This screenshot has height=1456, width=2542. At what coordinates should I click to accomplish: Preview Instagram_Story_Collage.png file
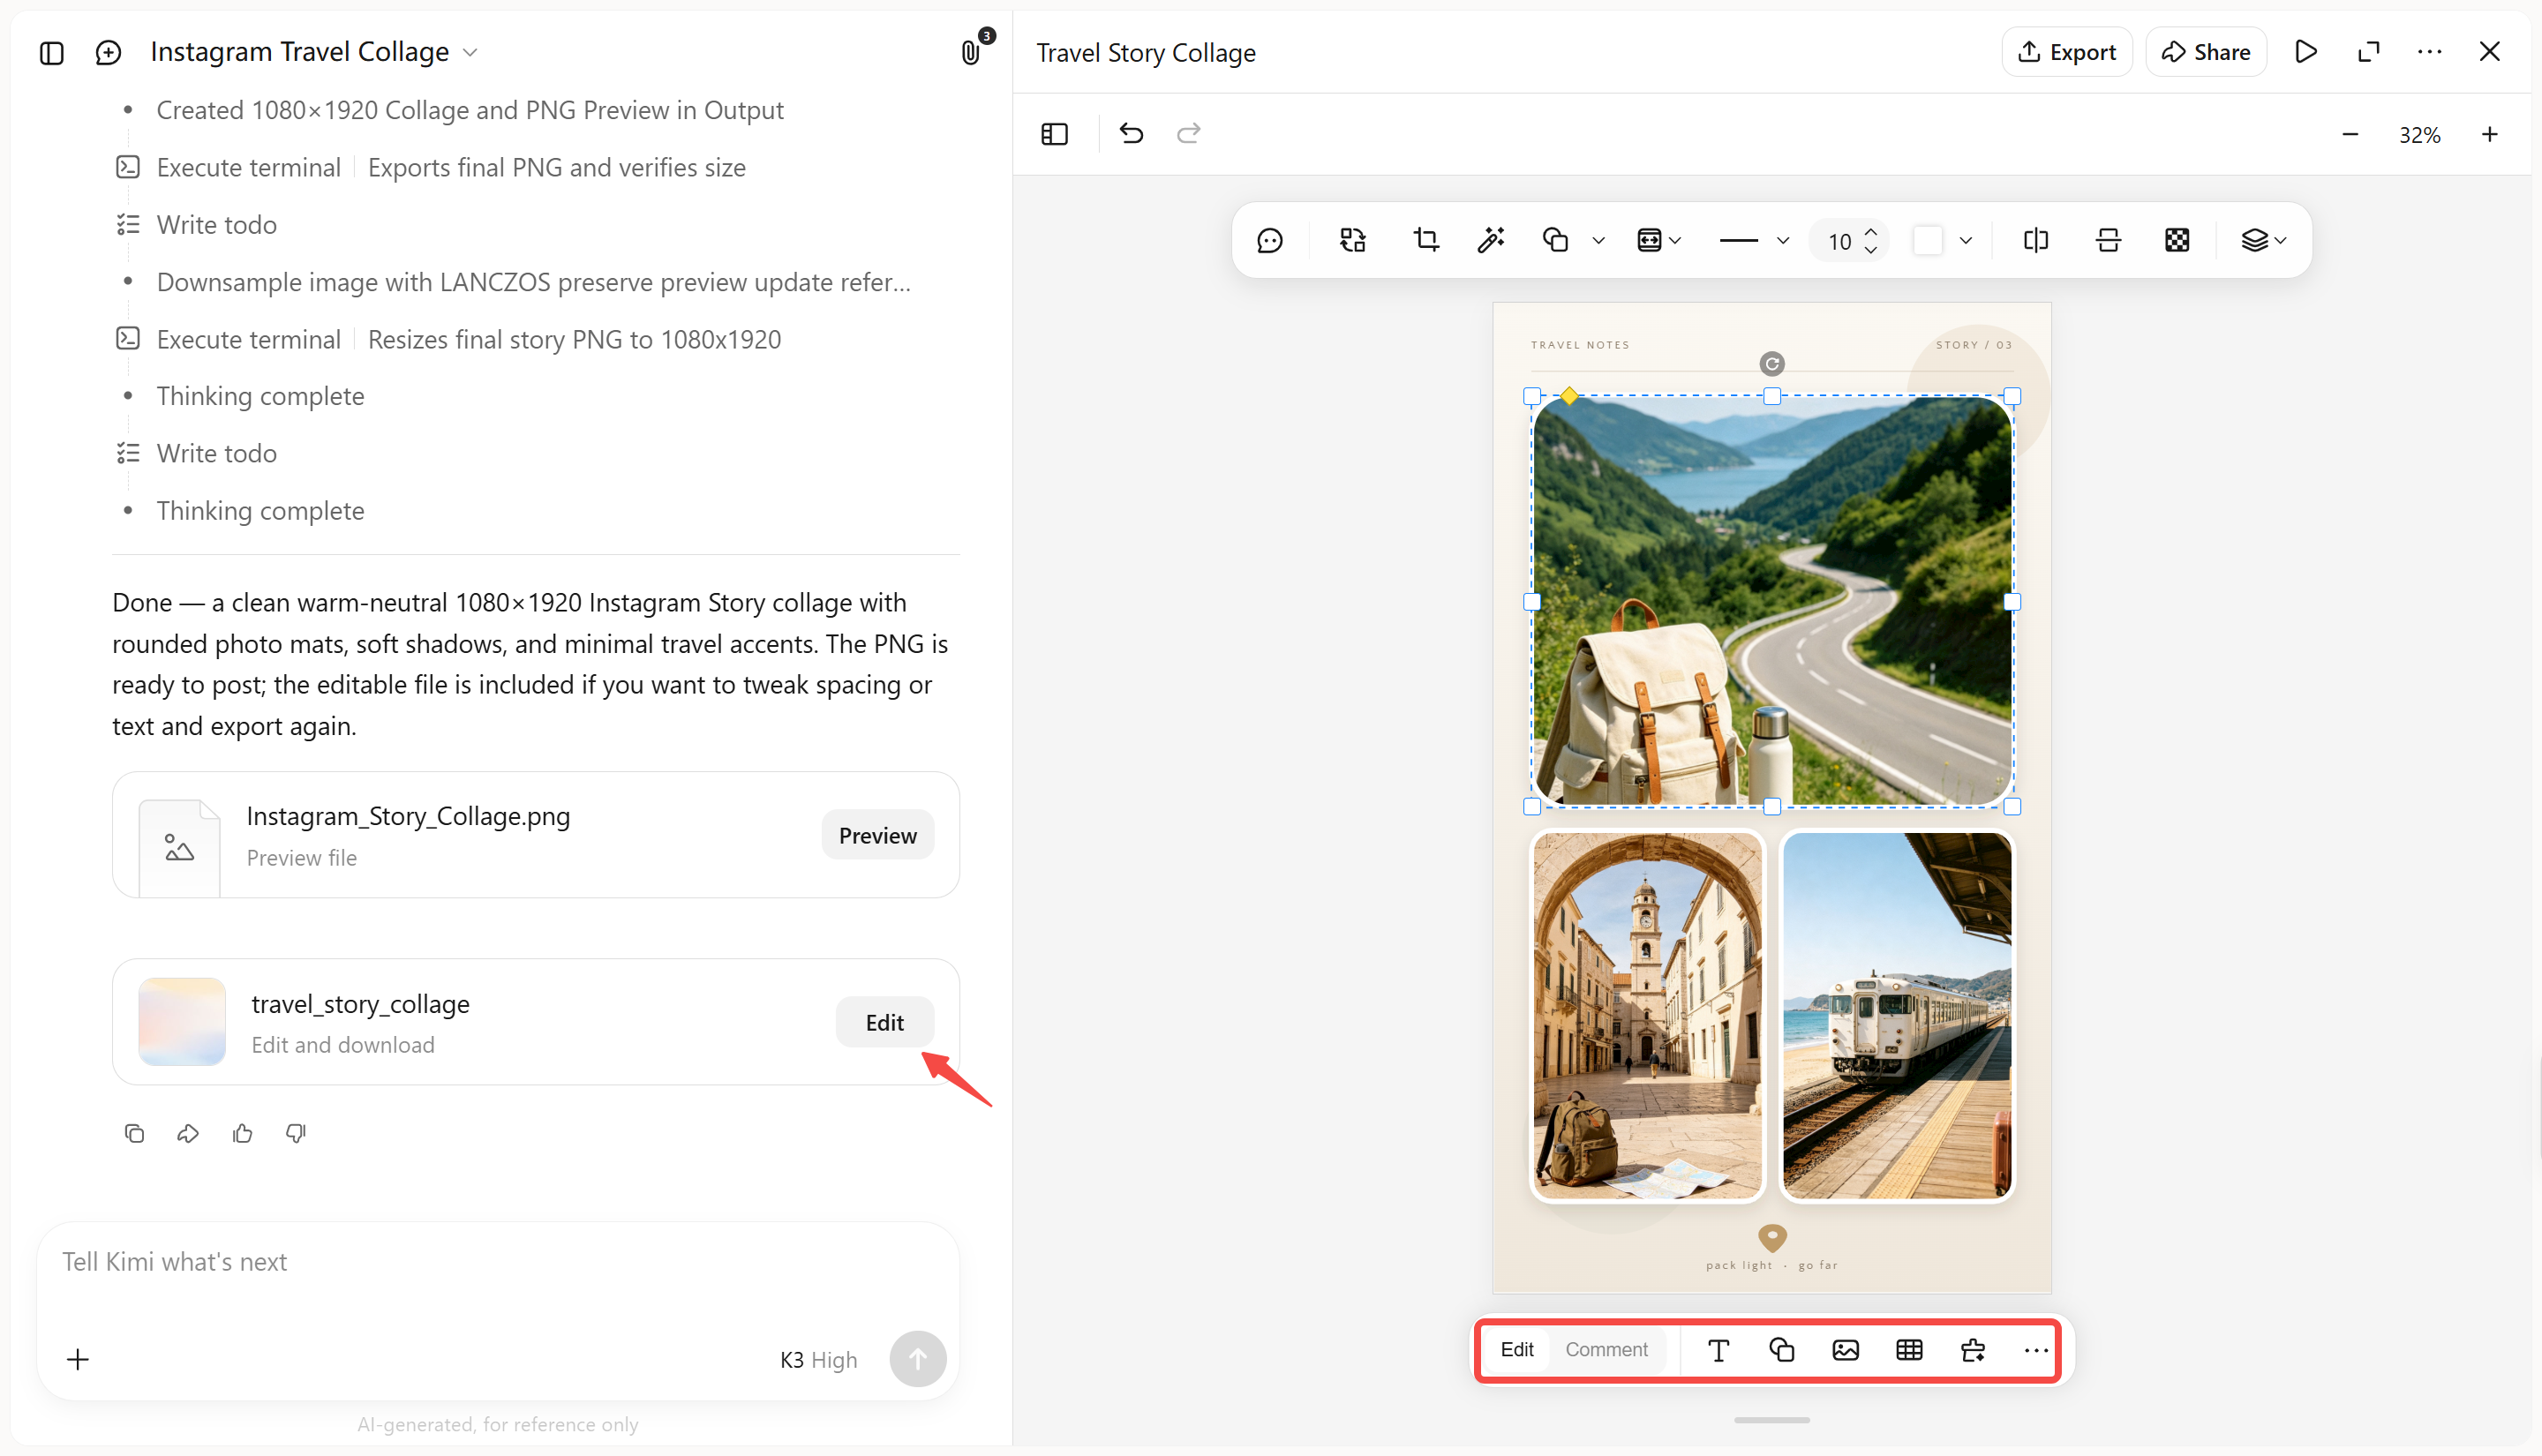point(877,835)
